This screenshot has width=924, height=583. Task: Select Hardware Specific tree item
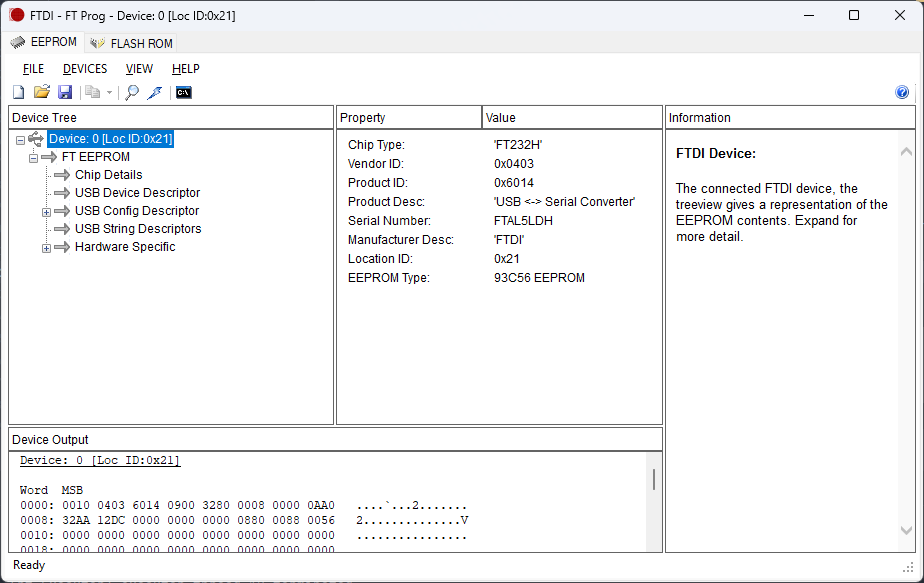point(125,247)
